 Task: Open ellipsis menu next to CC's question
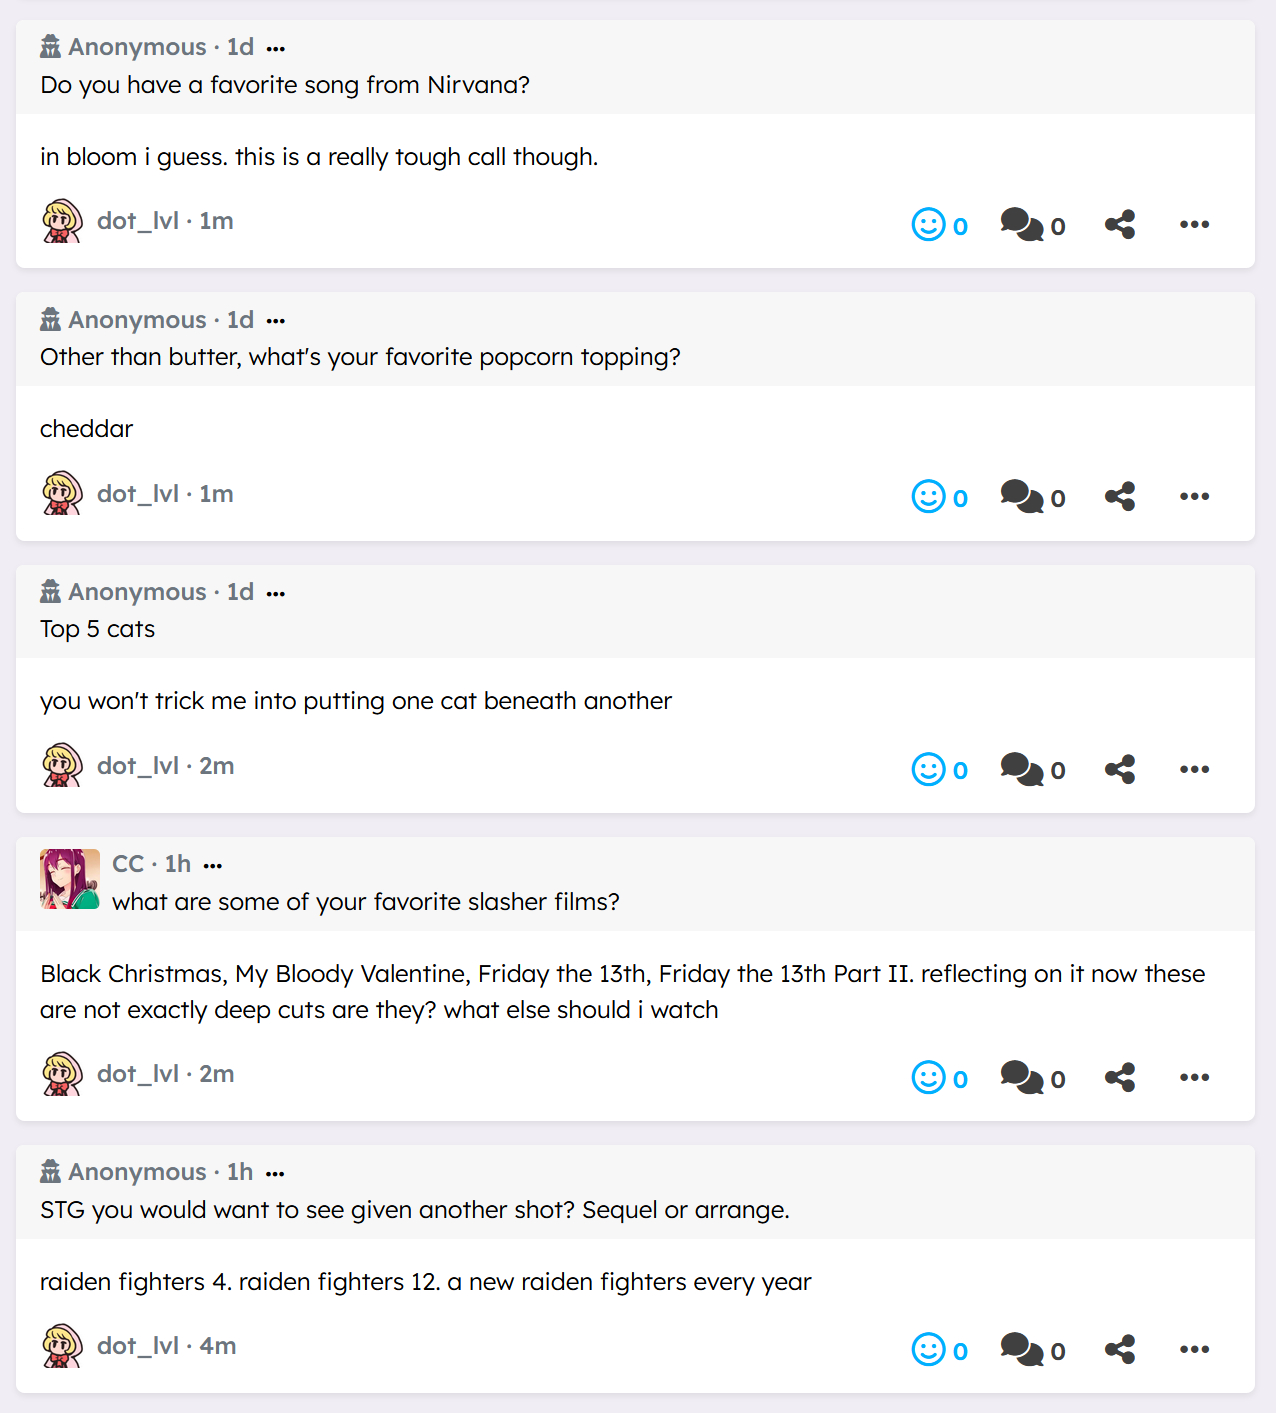click(x=213, y=866)
